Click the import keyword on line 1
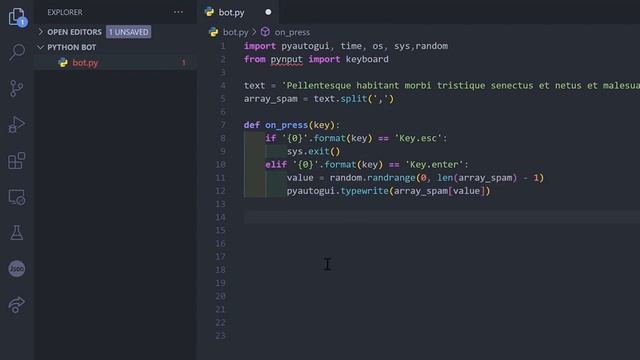Image resolution: width=640 pixels, height=360 pixels. [260, 46]
